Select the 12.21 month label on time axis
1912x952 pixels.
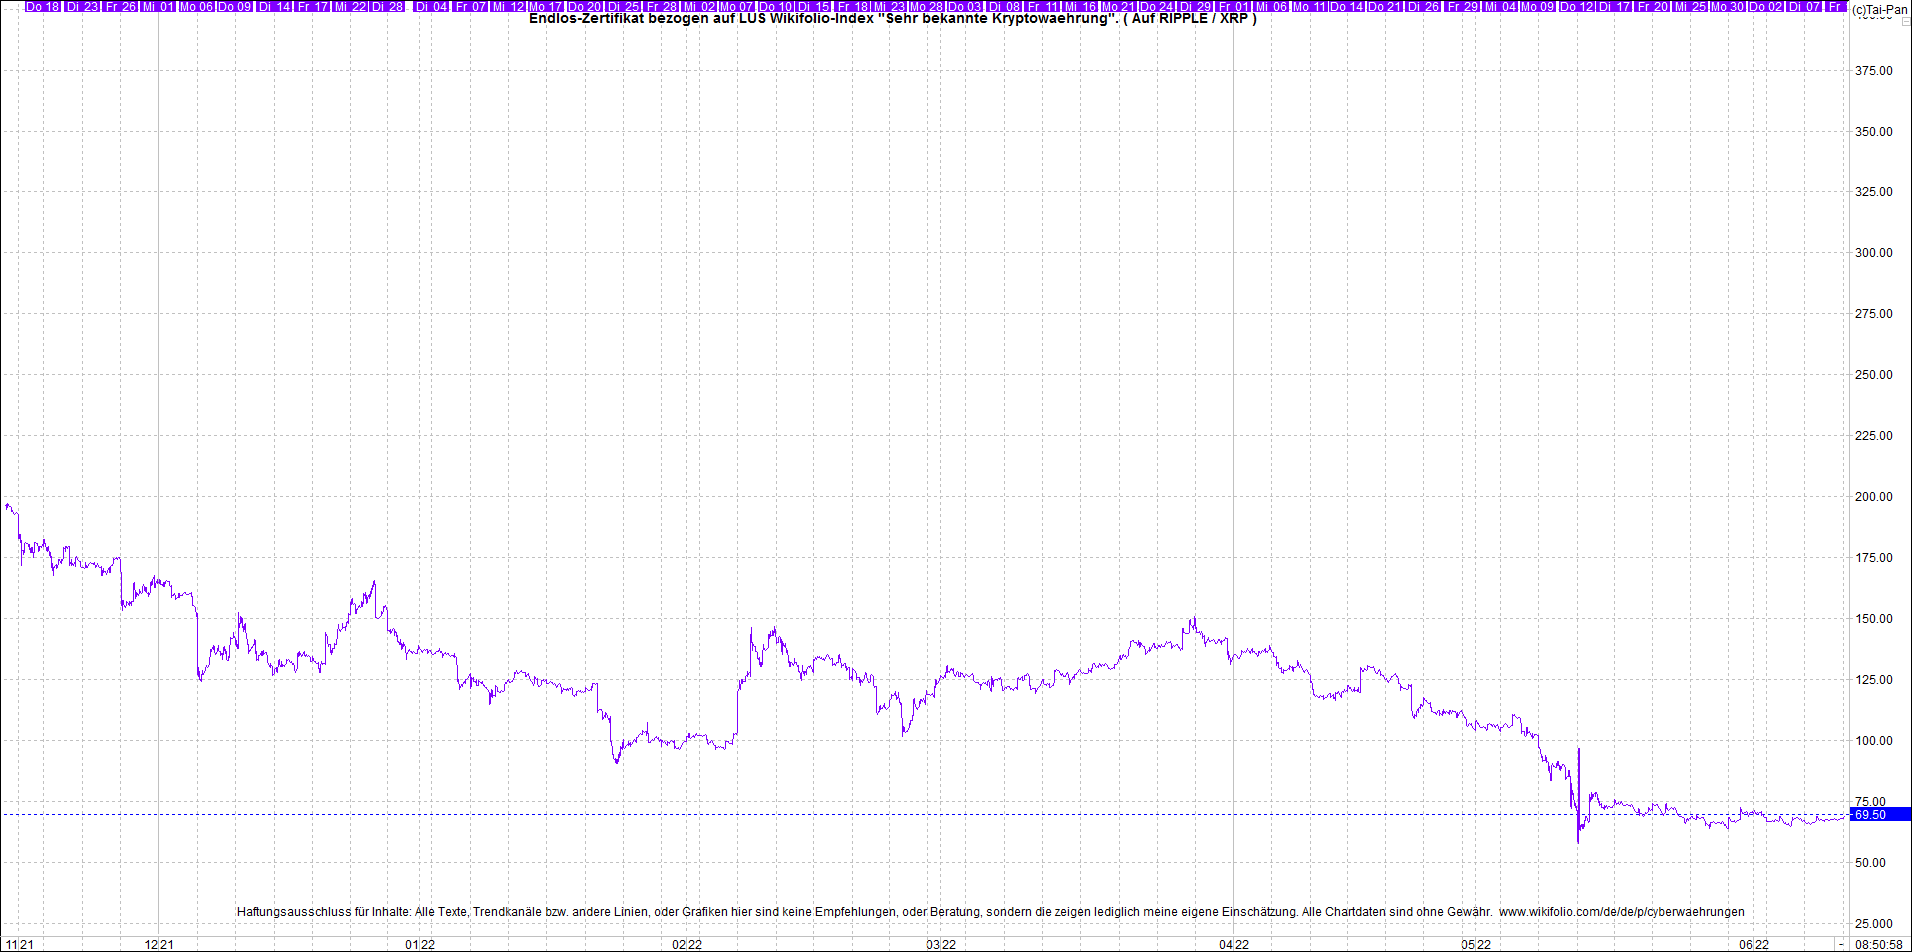click(159, 944)
